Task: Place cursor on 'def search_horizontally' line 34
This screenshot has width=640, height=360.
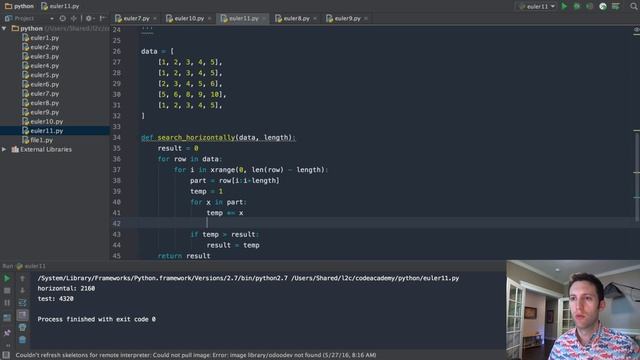Action: pyautogui.click(x=218, y=138)
